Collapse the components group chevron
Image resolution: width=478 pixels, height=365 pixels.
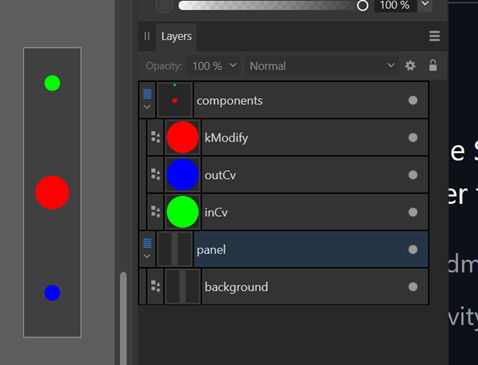(147, 107)
